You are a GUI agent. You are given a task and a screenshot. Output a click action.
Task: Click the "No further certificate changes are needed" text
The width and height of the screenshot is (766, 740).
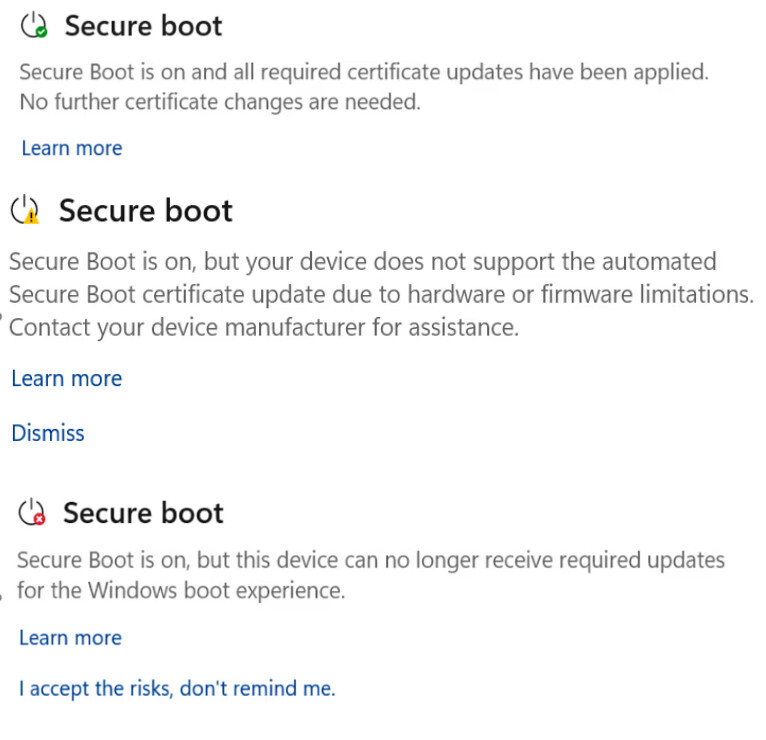click(x=219, y=101)
